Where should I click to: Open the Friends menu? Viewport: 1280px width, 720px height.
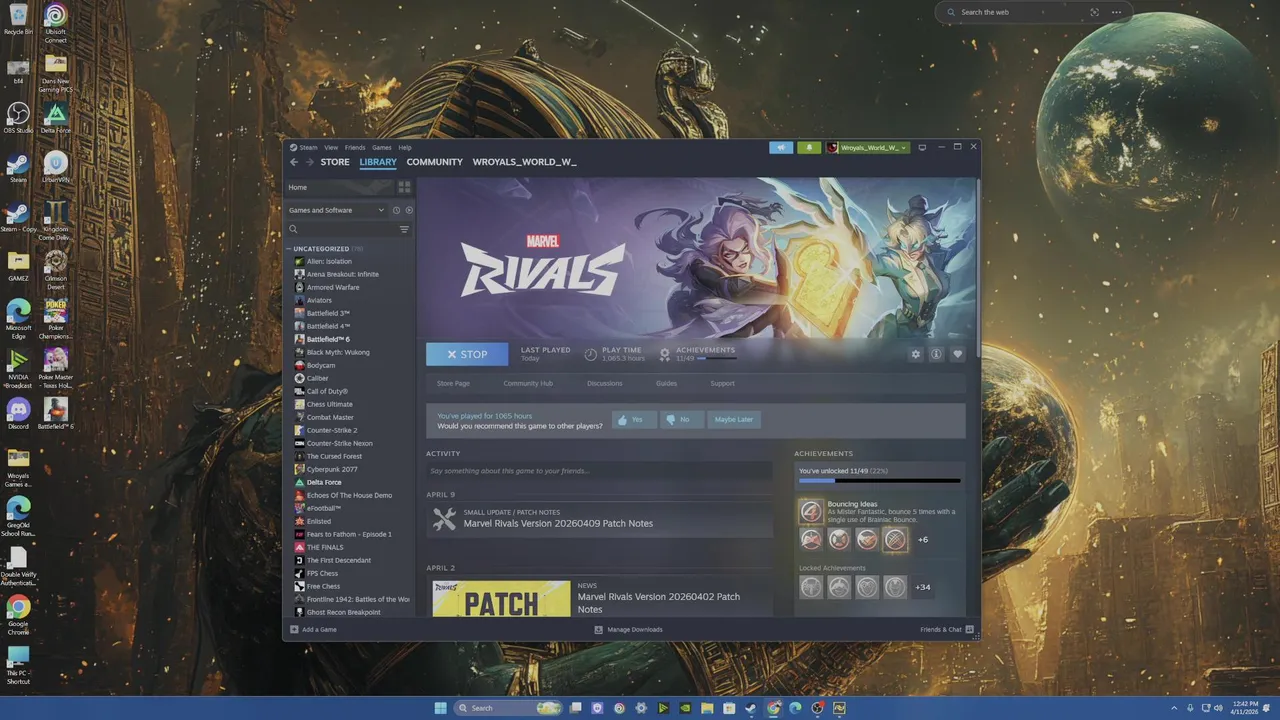point(355,147)
